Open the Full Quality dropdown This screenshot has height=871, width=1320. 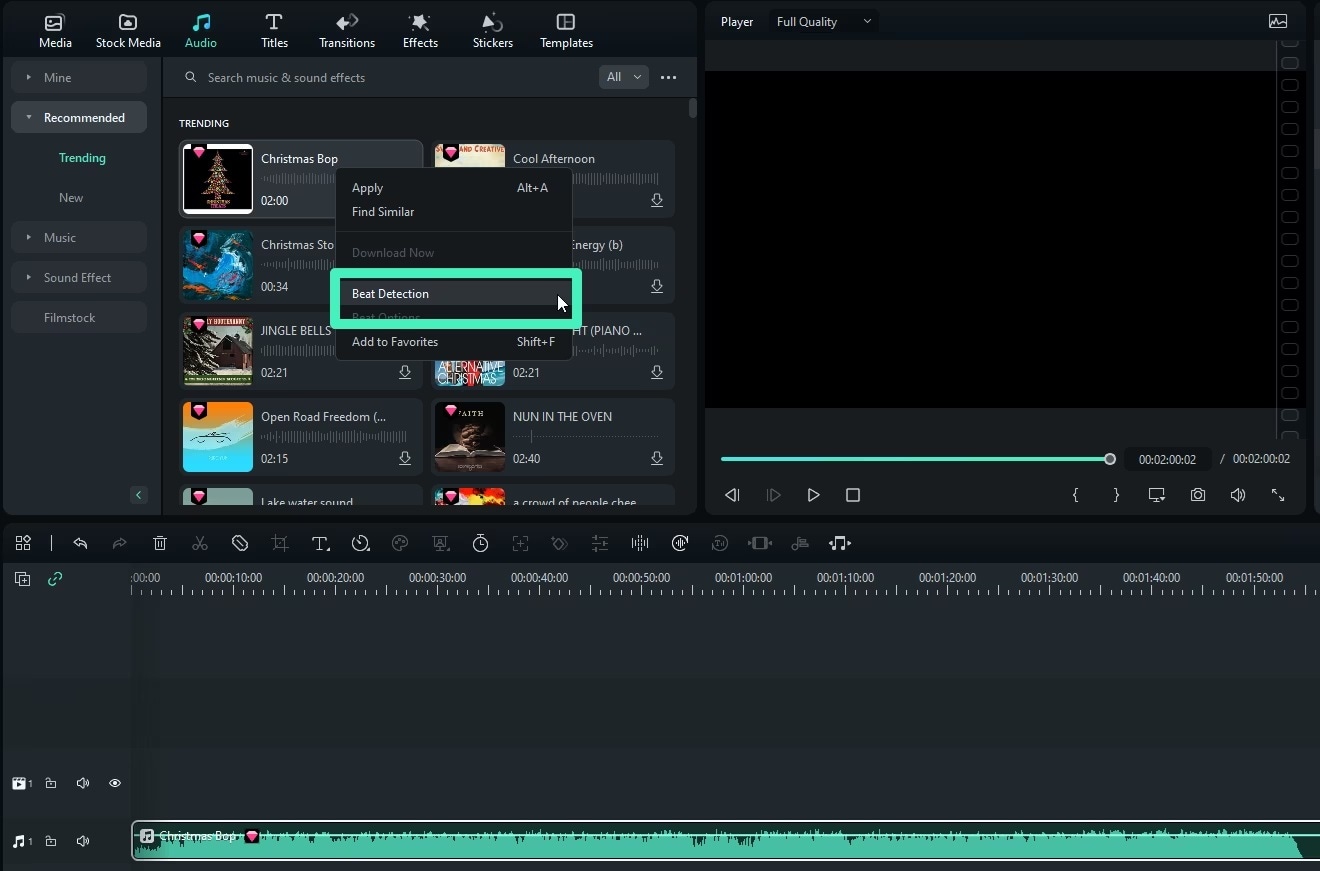(823, 22)
